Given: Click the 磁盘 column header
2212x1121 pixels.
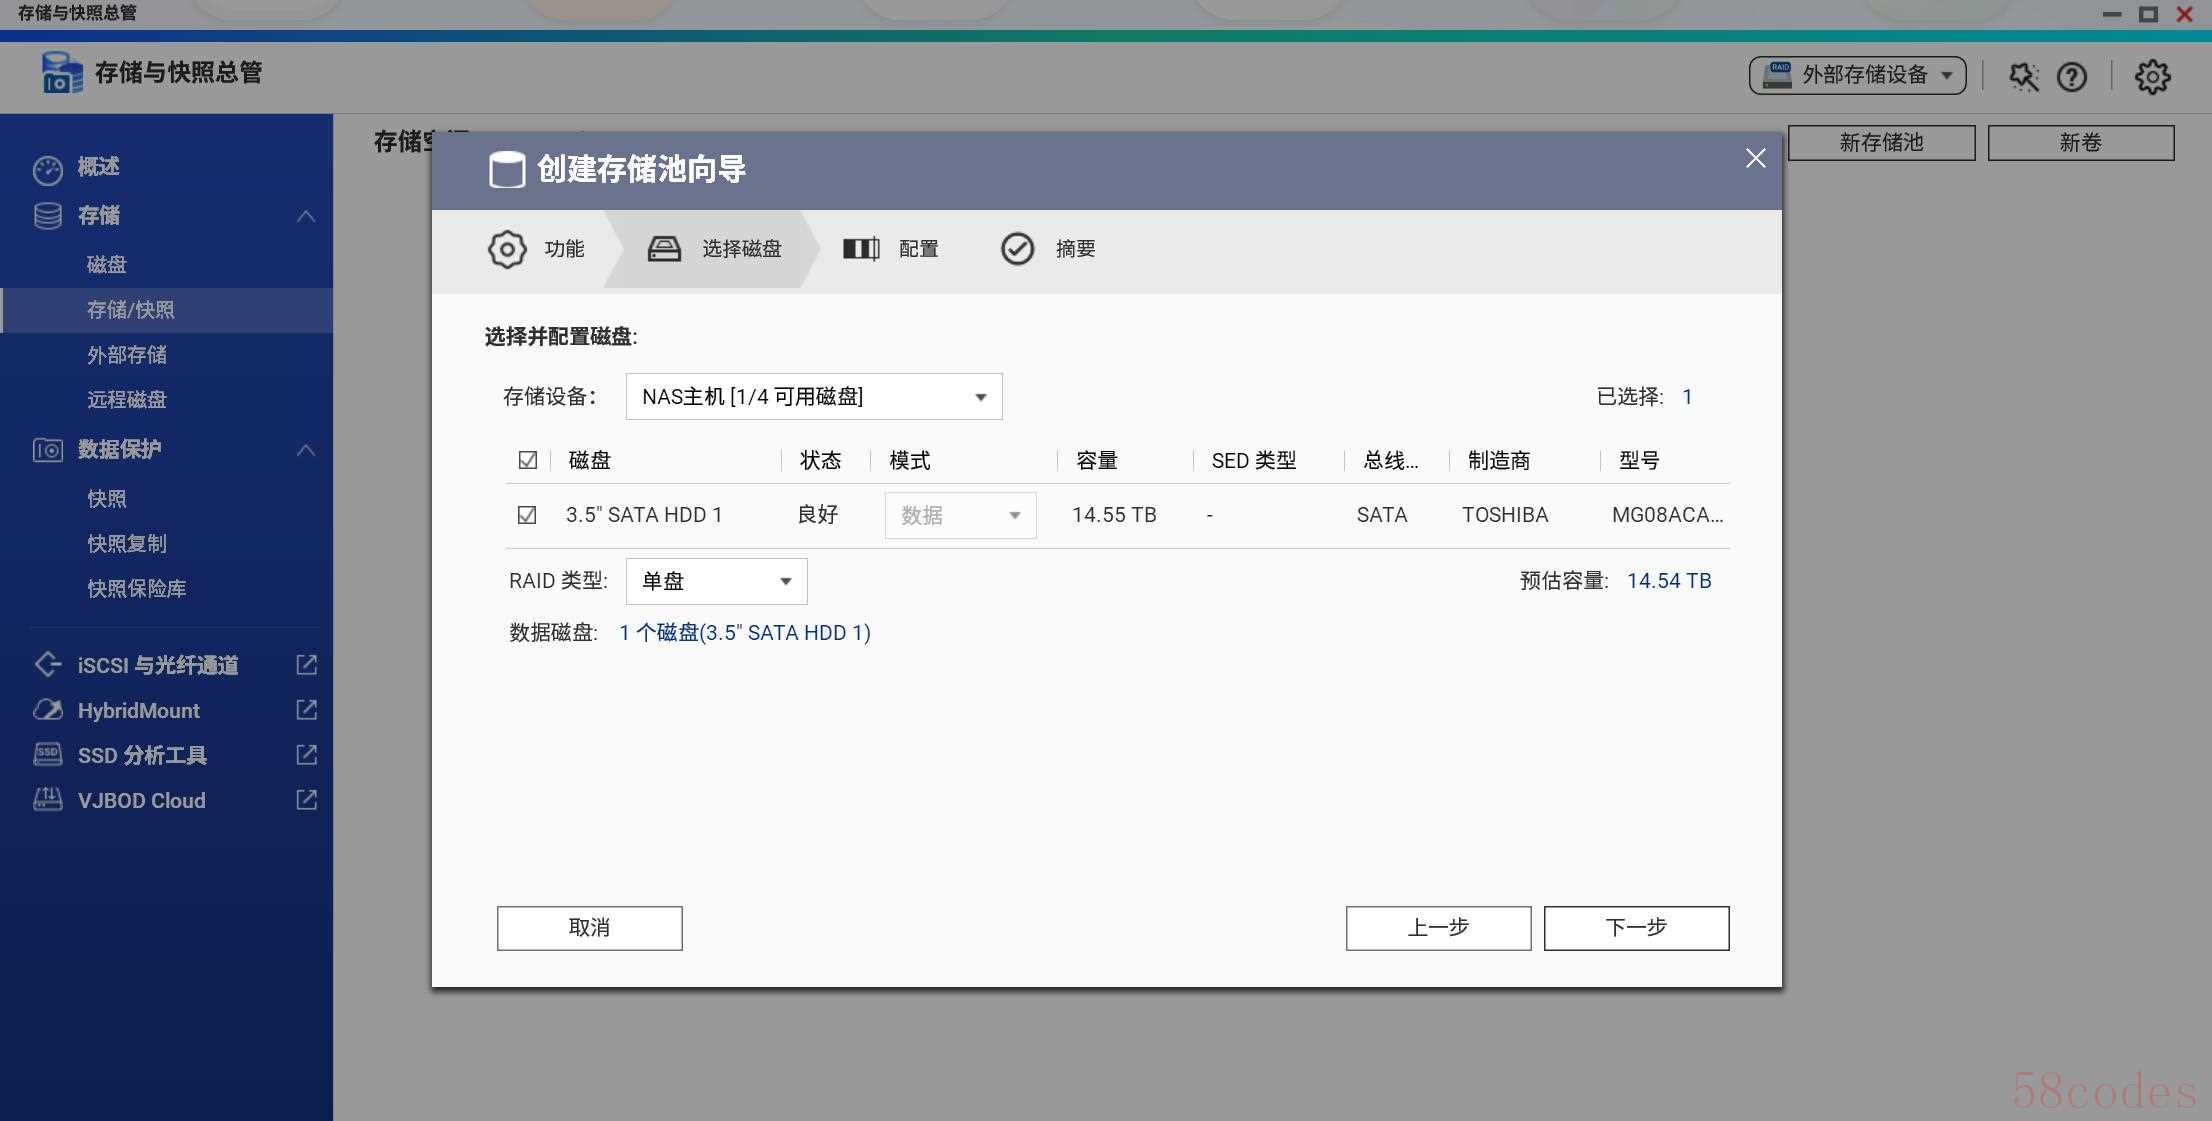Looking at the screenshot, I should click(589, 461).
